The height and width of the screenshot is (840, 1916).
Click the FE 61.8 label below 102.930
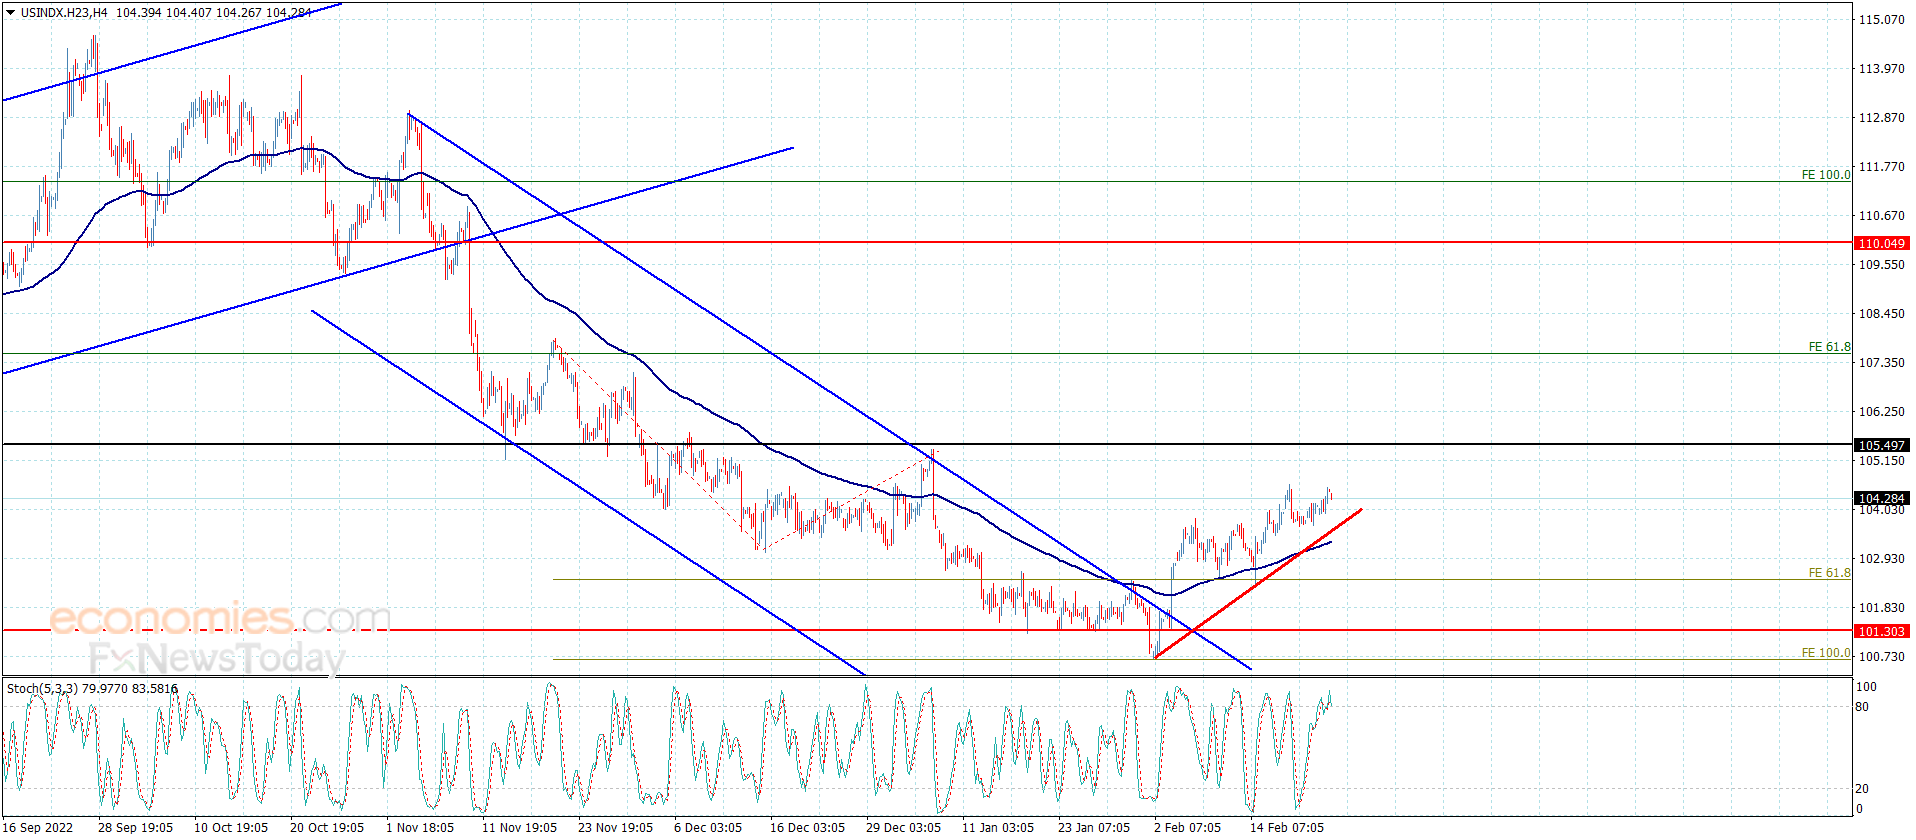1829,573
